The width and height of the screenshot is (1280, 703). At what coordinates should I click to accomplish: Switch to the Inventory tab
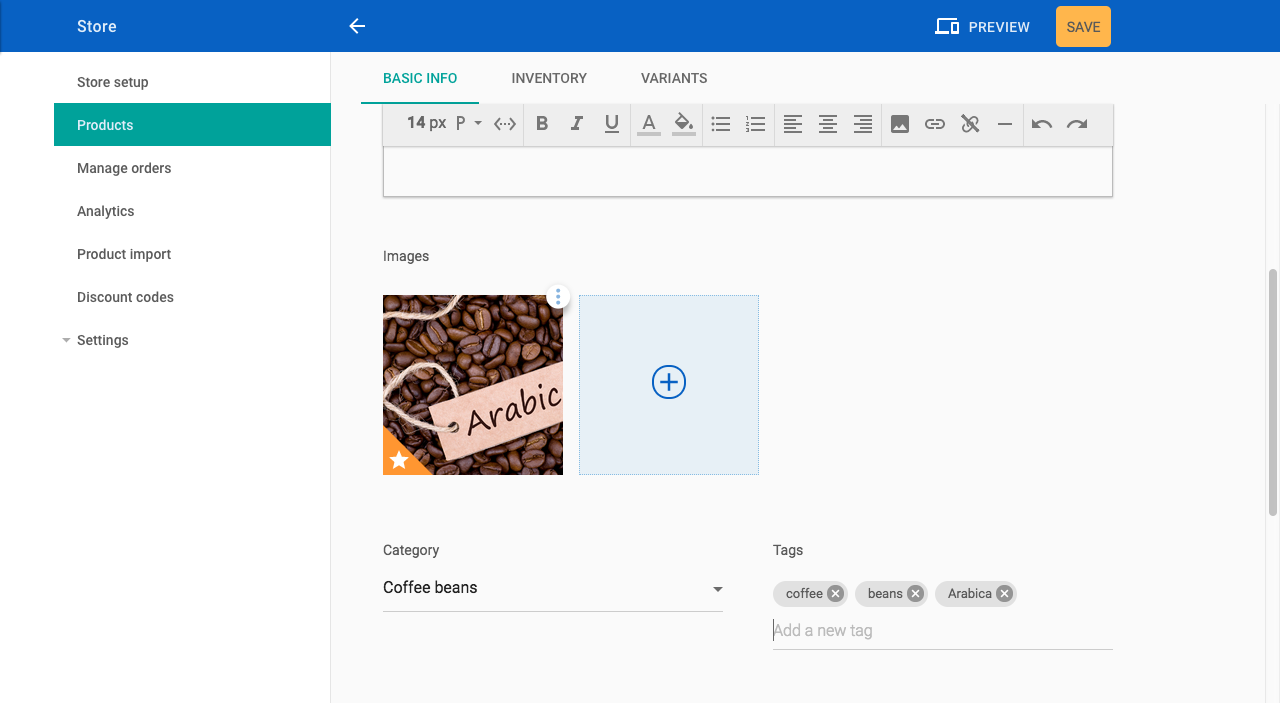[549, 78]
